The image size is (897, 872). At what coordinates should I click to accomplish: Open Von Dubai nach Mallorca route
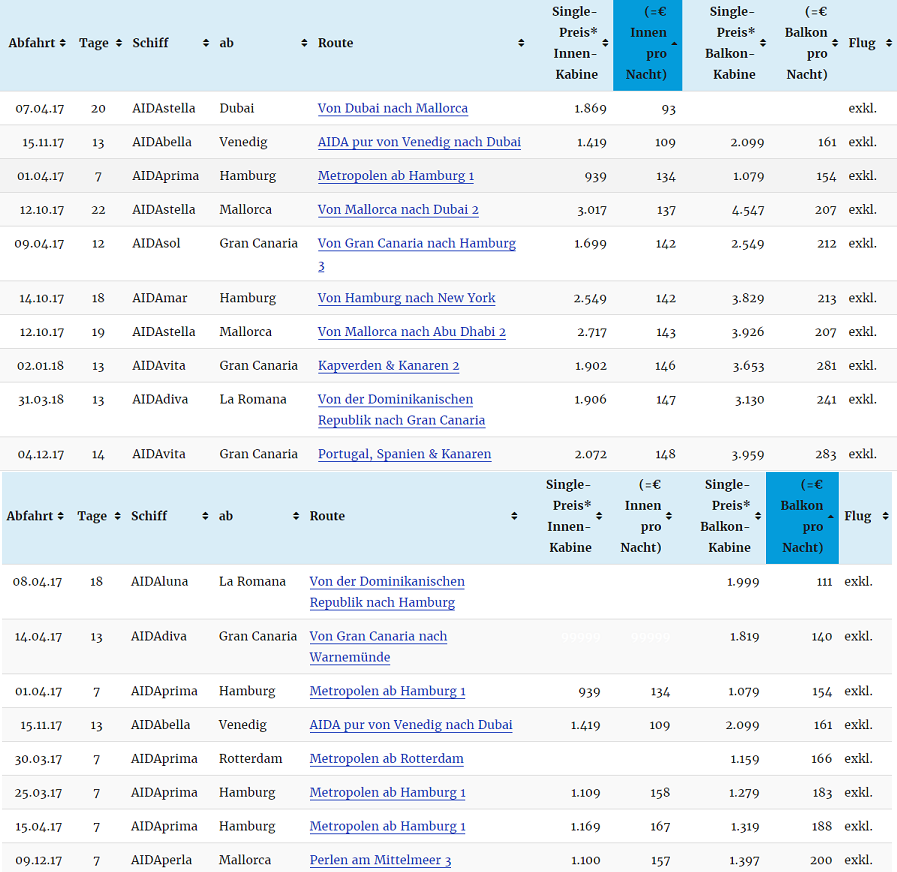[x=392, y=108]
